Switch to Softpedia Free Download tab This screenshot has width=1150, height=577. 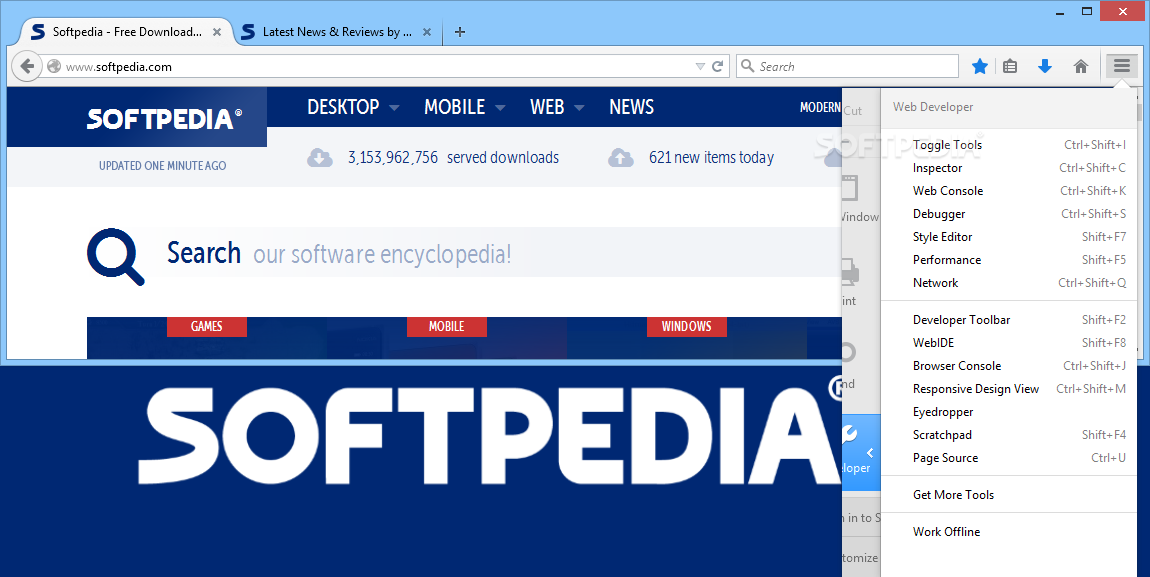[x=127, y=32]
